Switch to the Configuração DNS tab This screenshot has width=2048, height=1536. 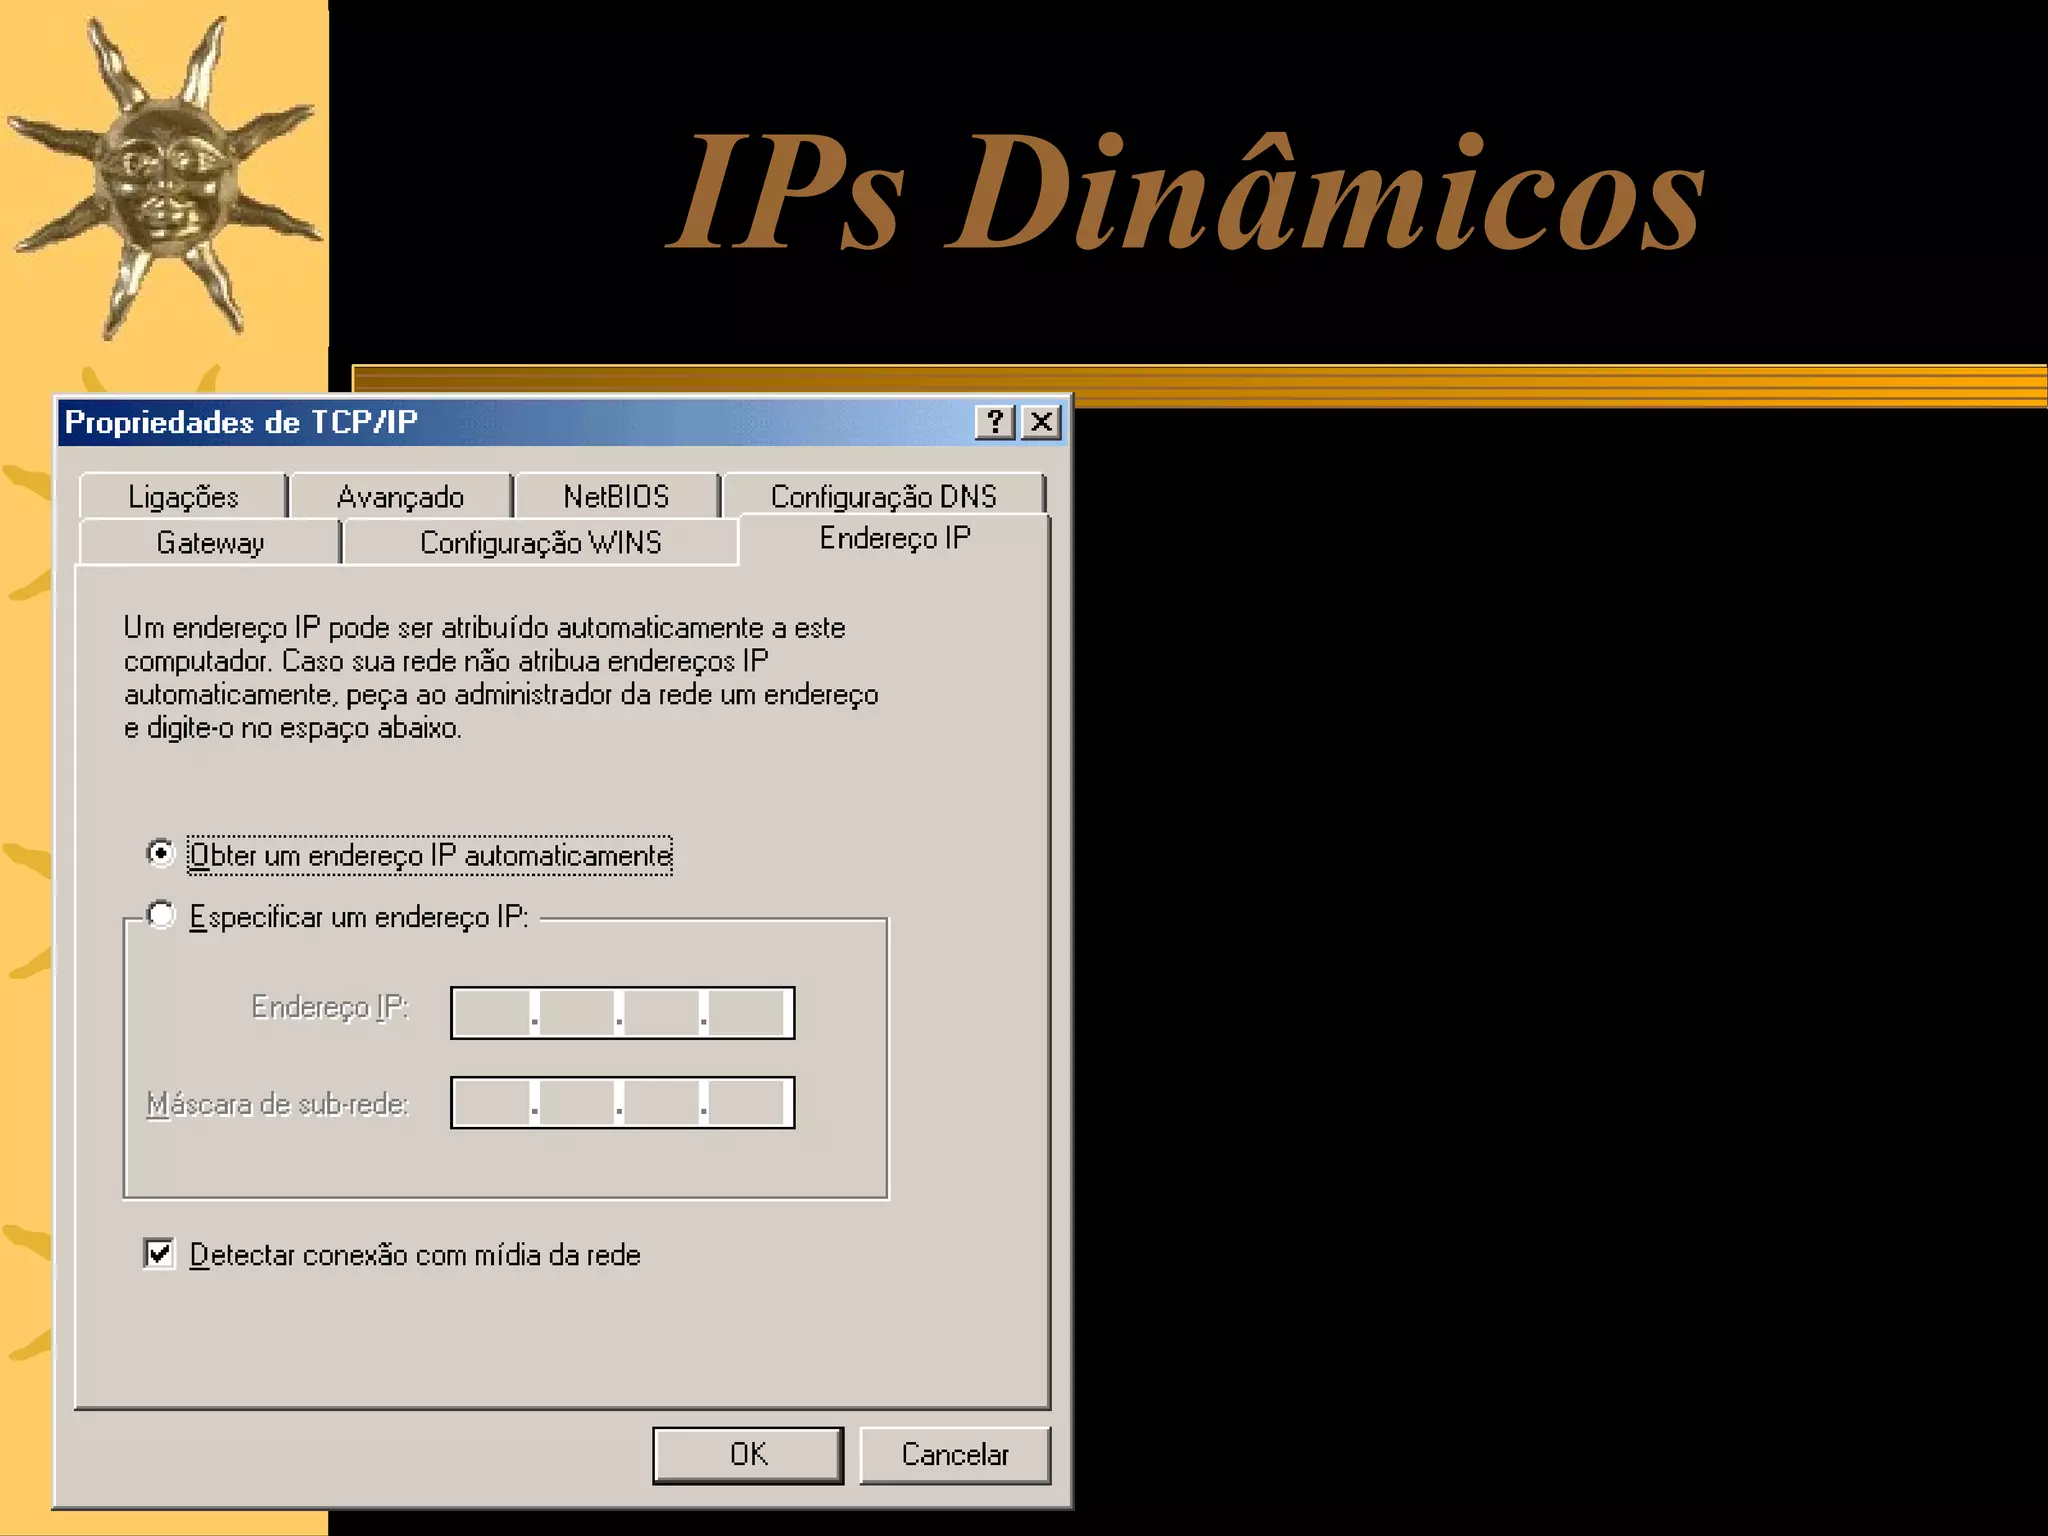[x=884, y=496]
